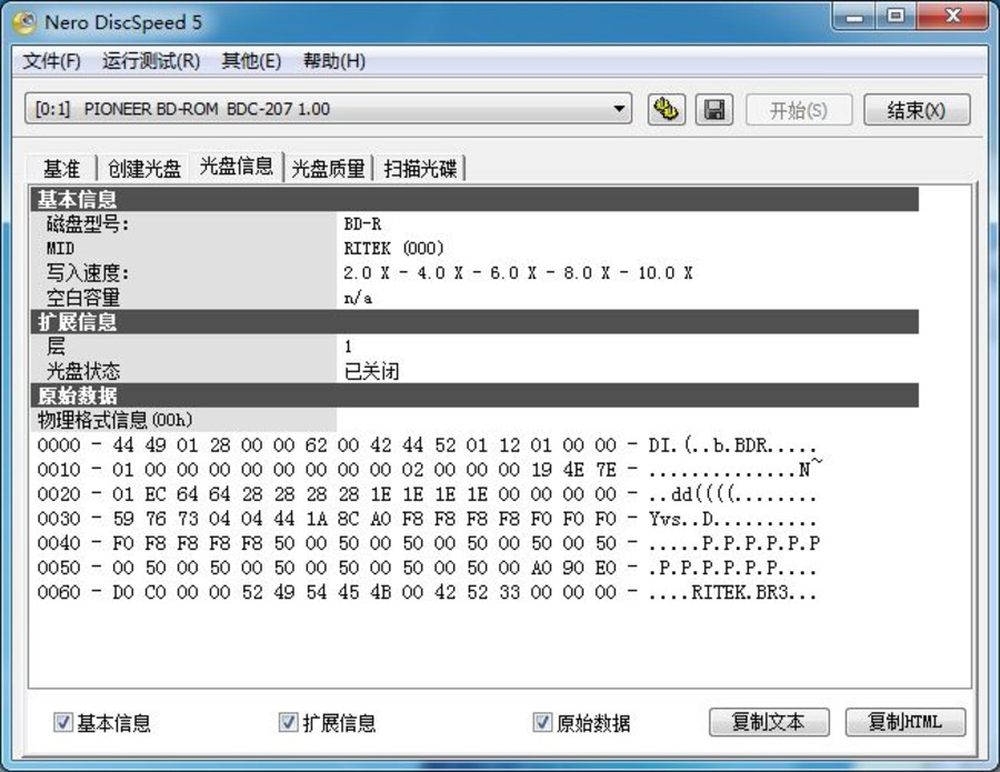Select the 光盘信息 tab
Screen dimensions: 1000x772
click(x=237, y=167)
